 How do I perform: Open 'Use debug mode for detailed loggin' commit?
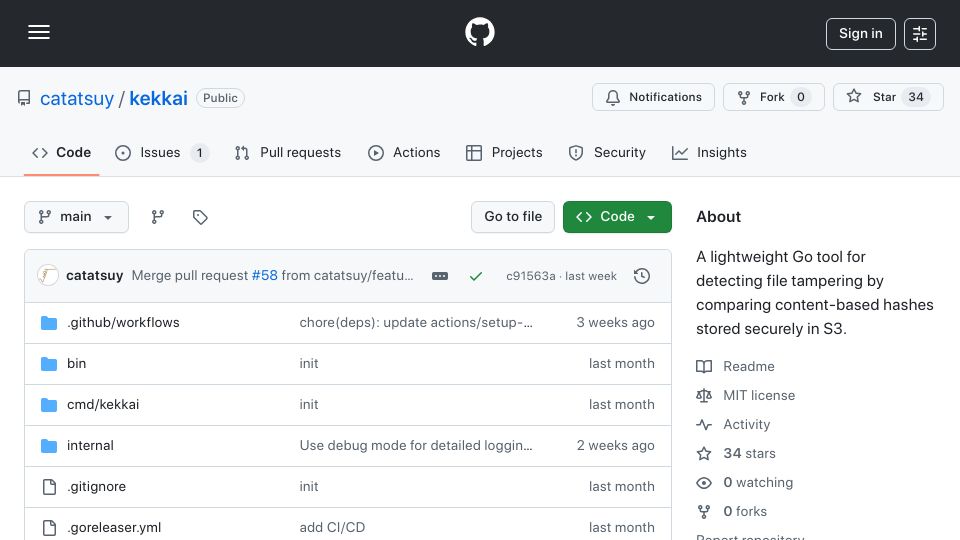(x=416, y=446)
